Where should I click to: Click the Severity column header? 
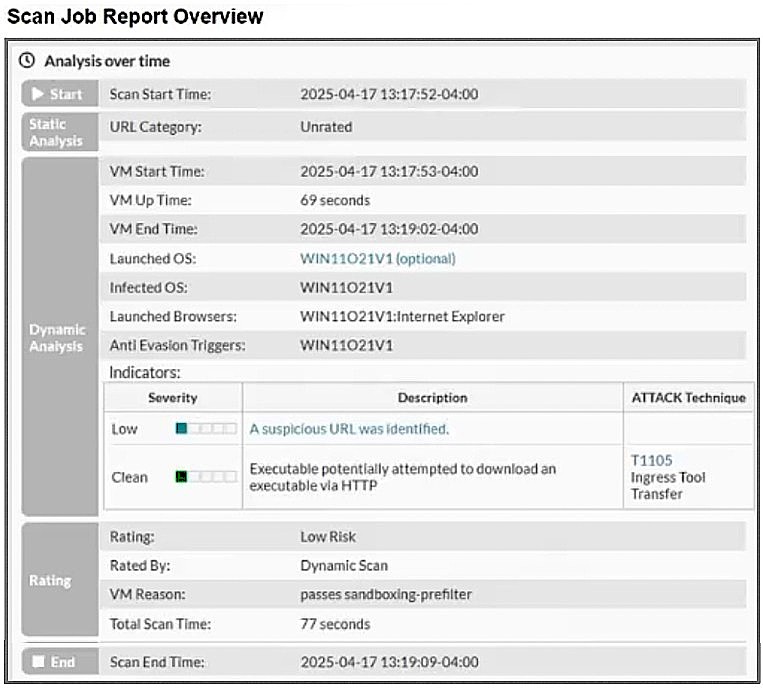click(x=173, y=398)
